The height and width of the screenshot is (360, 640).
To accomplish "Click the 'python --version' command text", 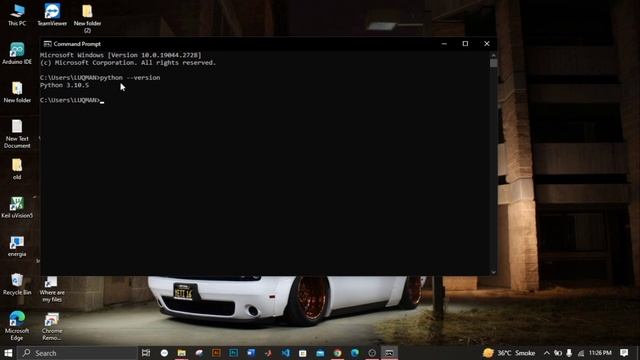I will [x=130, y=78].
